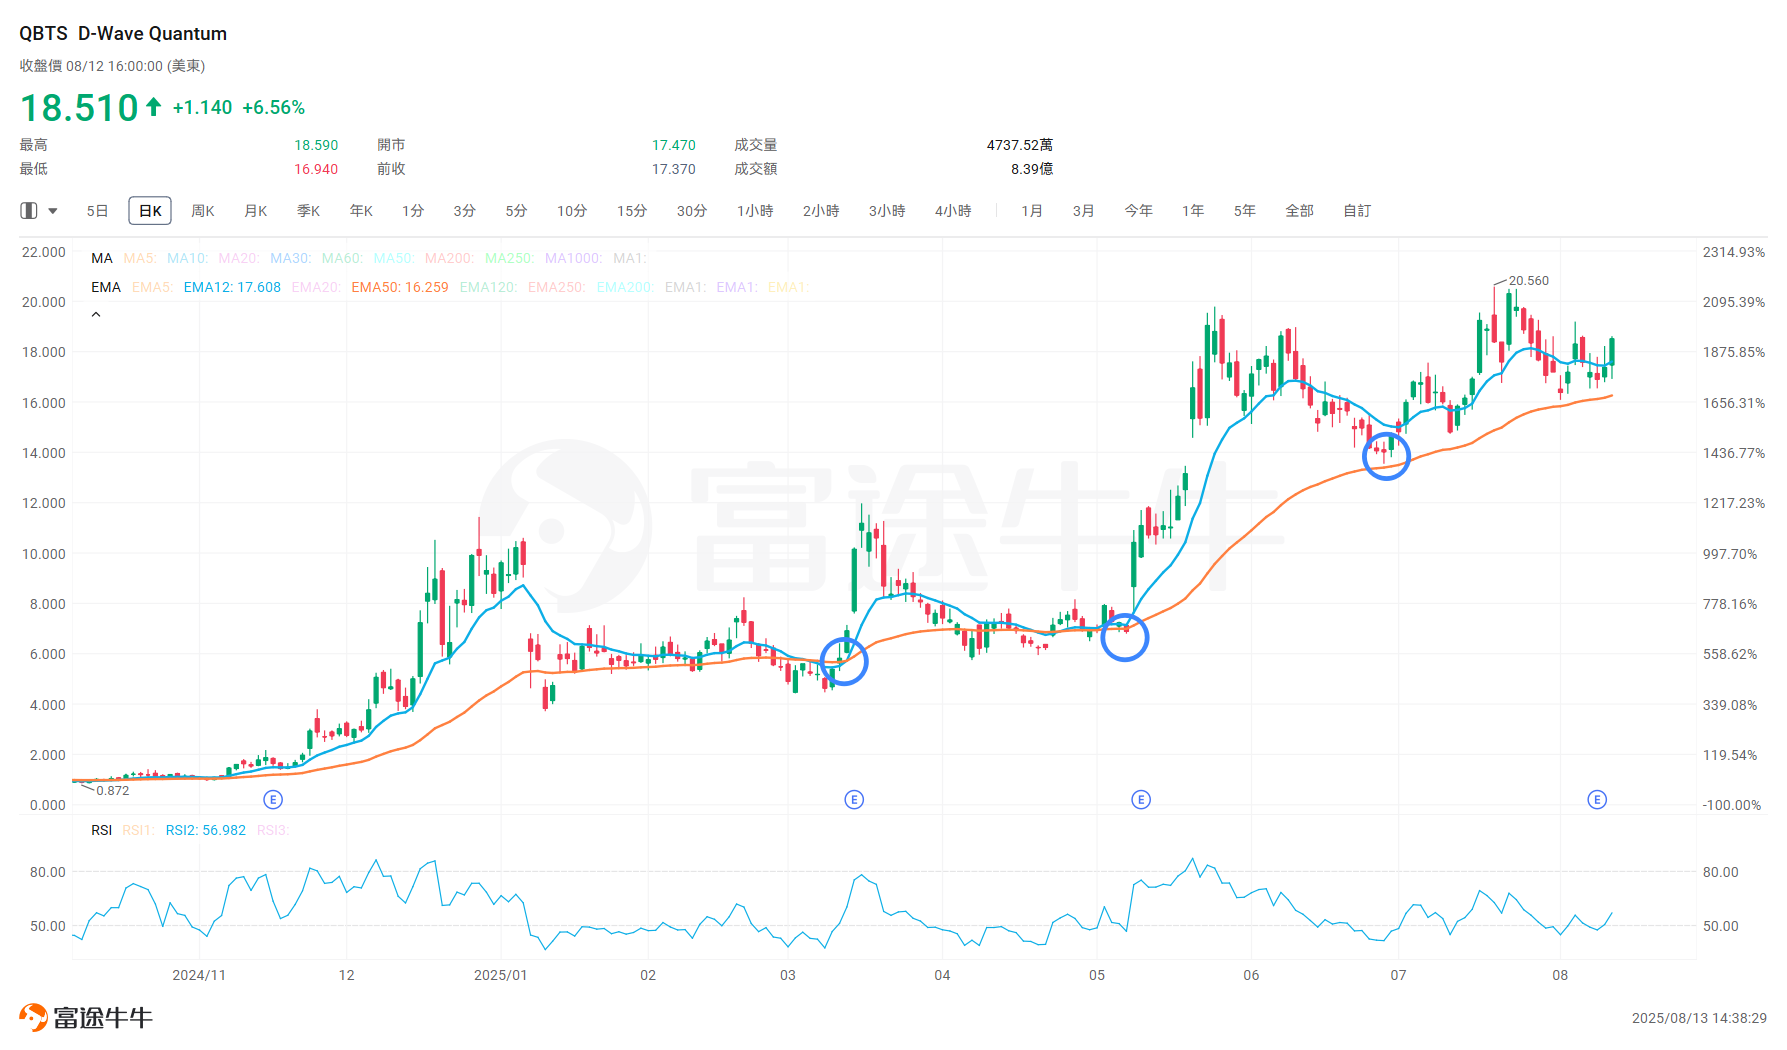This screenshot has width=1787, height=1050.
Task: Switch to the 周K weekly chart tab
Action: click(x=202, y=210)
